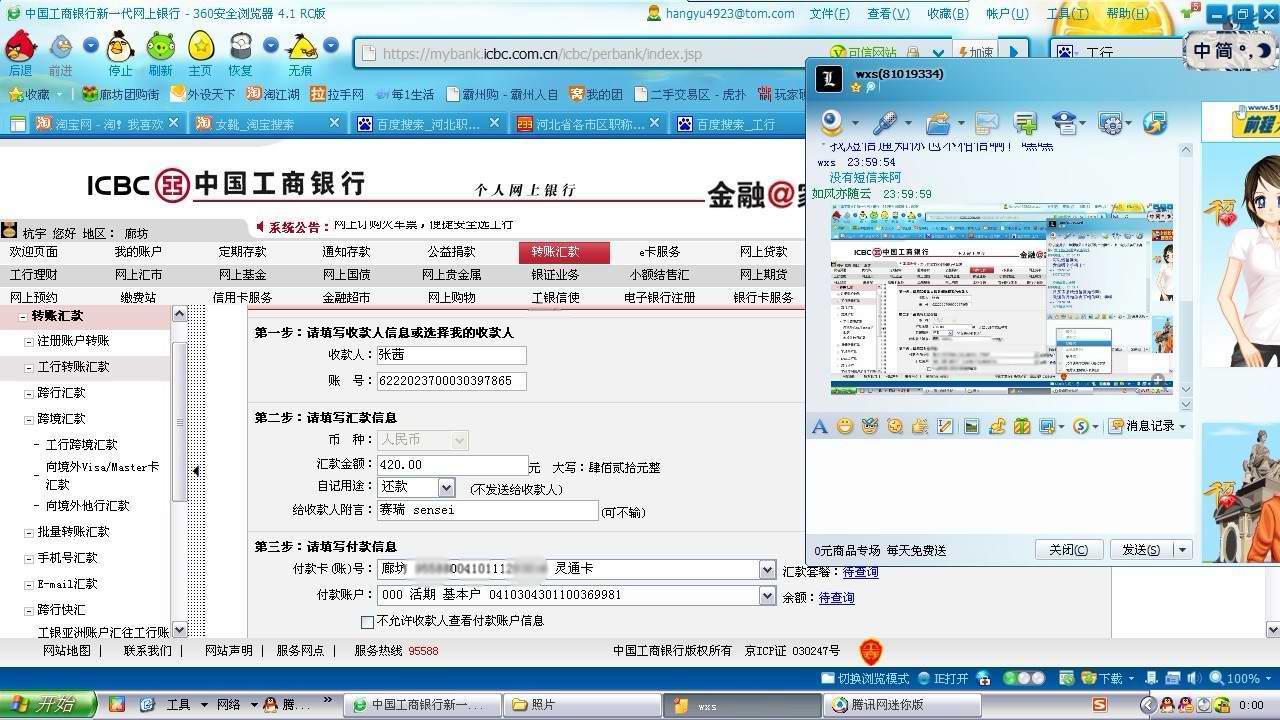This screenshot has height=720, width=1280.
Task: Open the QQ send file folder icon
Action: [x=937, y=123]
